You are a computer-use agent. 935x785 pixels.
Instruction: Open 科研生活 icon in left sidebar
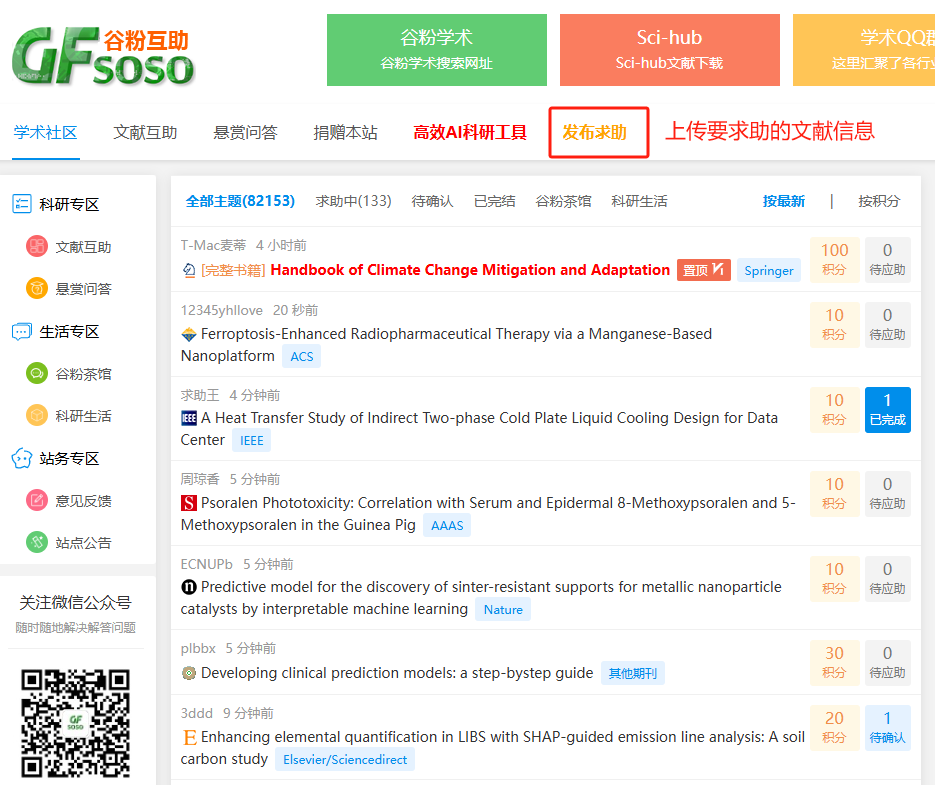37,416
